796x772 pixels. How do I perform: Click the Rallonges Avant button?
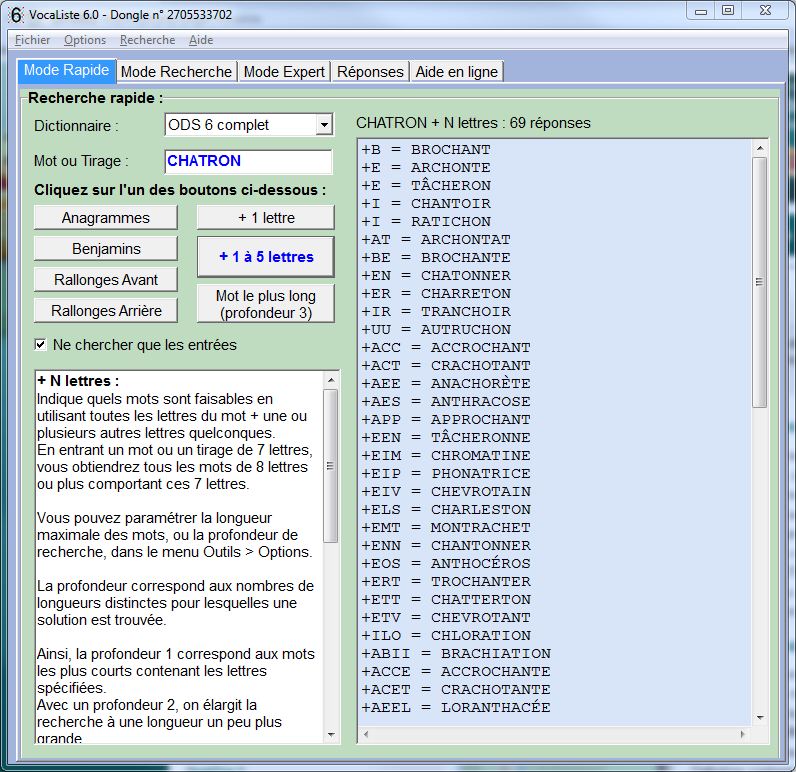(x=106, y=280)
